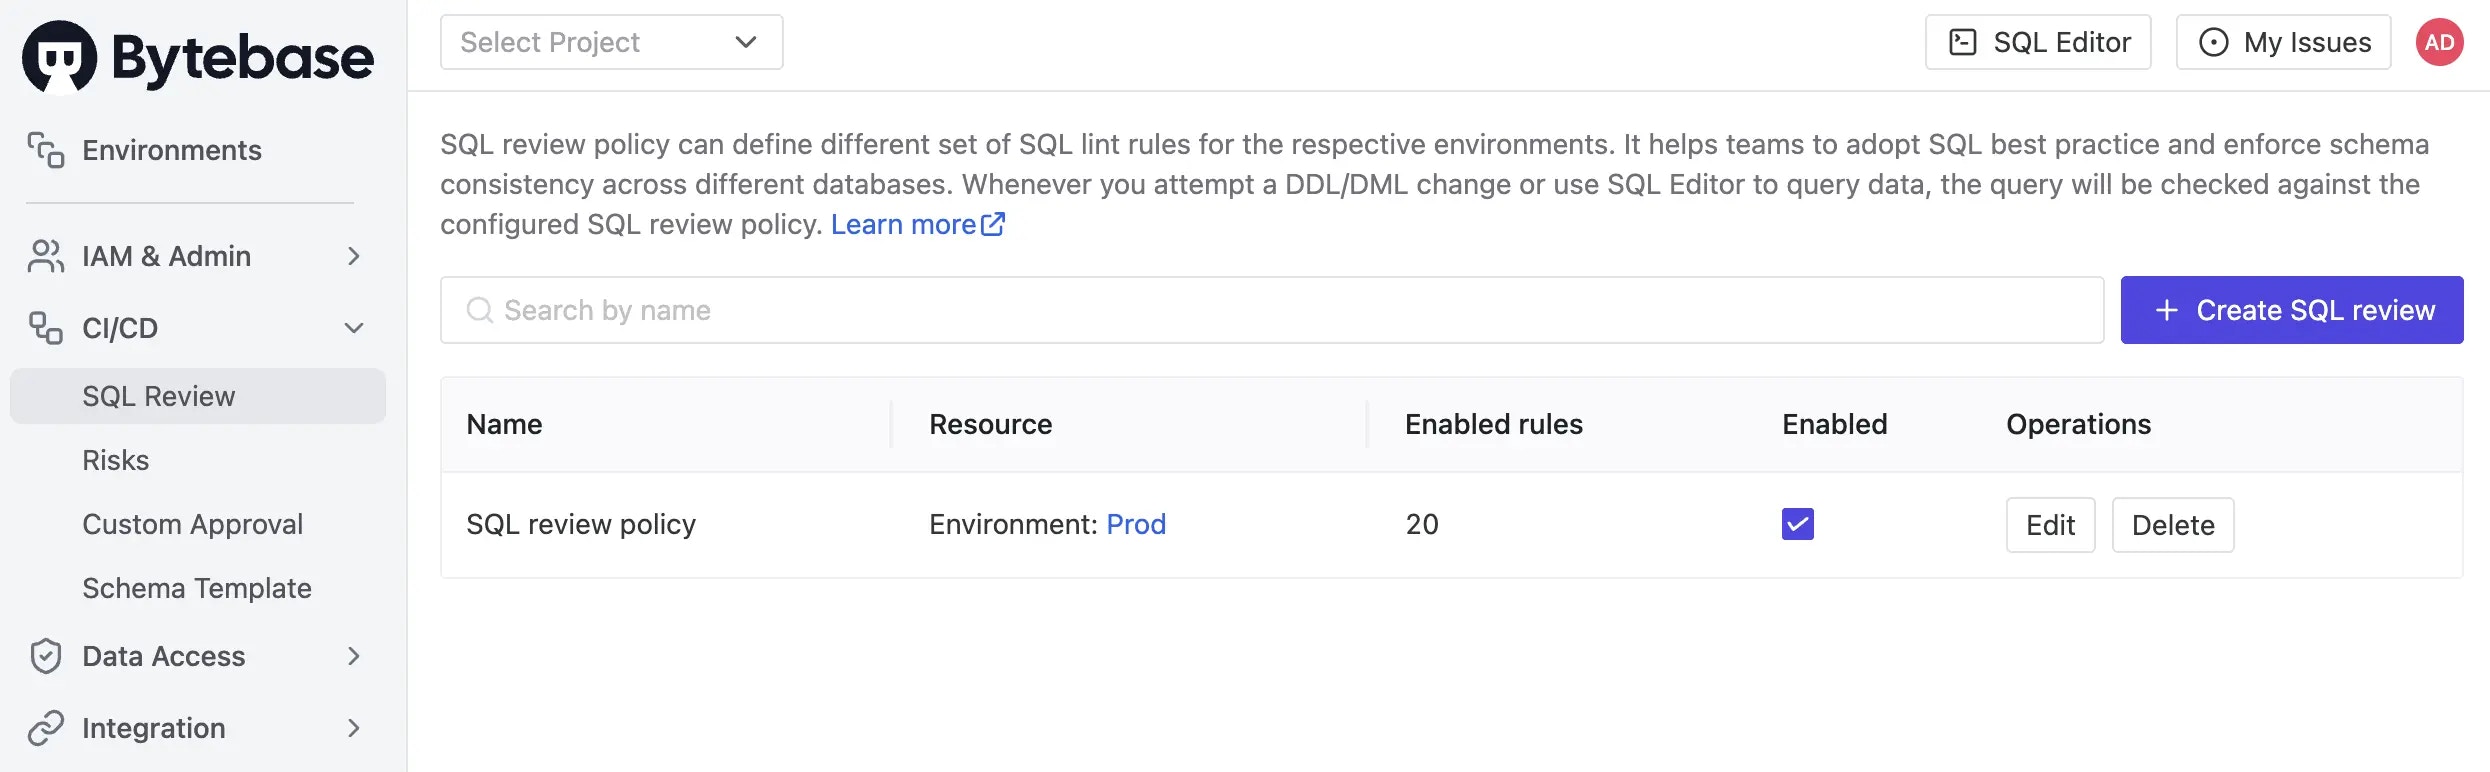Click the Resource column header
2490x772 pixels.
pyautogui.click(x=990, y=424)
